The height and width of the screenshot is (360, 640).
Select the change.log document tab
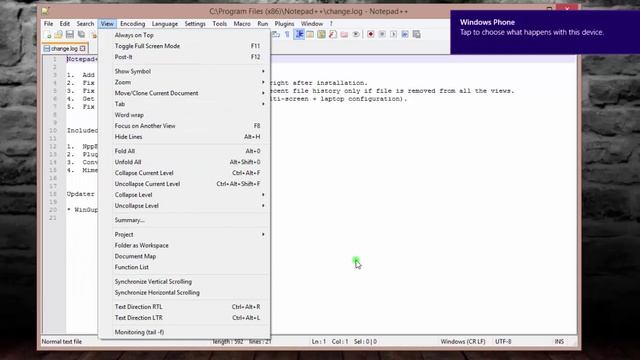(x=65, y=49)
